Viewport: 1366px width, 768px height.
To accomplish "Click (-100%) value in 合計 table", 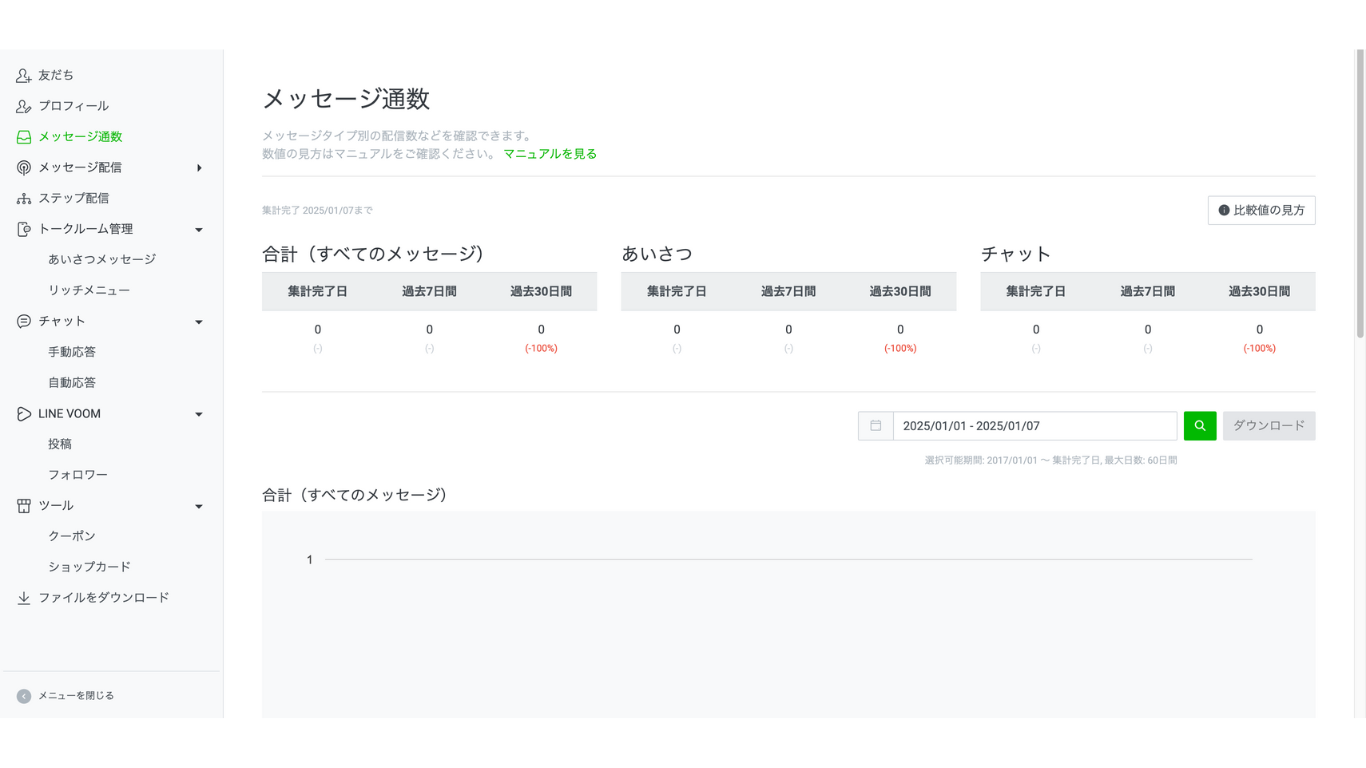I will [541, 349].
